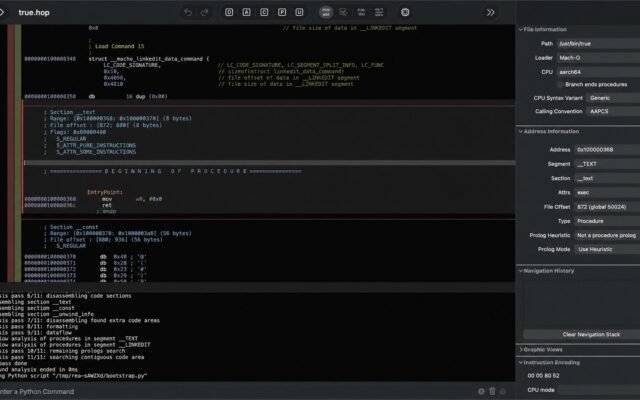This screenshot has height=400, width=640.
Task: Switch to the control flow graph view
Action: [x=343, y=12]
